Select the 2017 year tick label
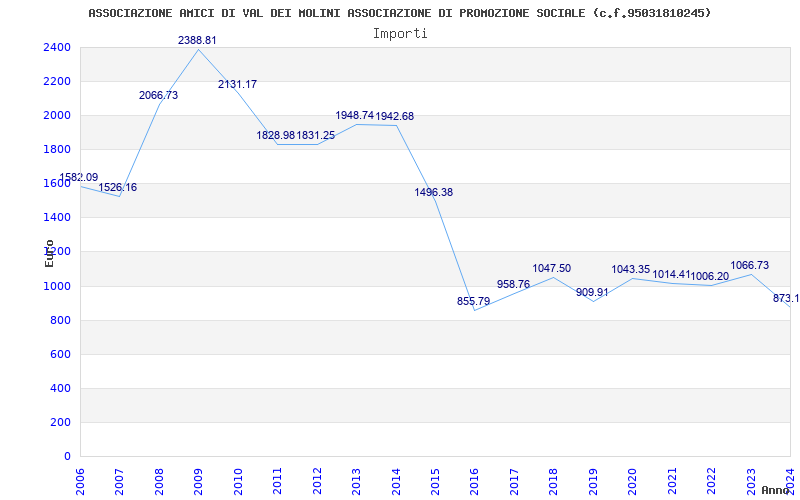The height and width of the screenshot is (500, 800). [514, 481]
